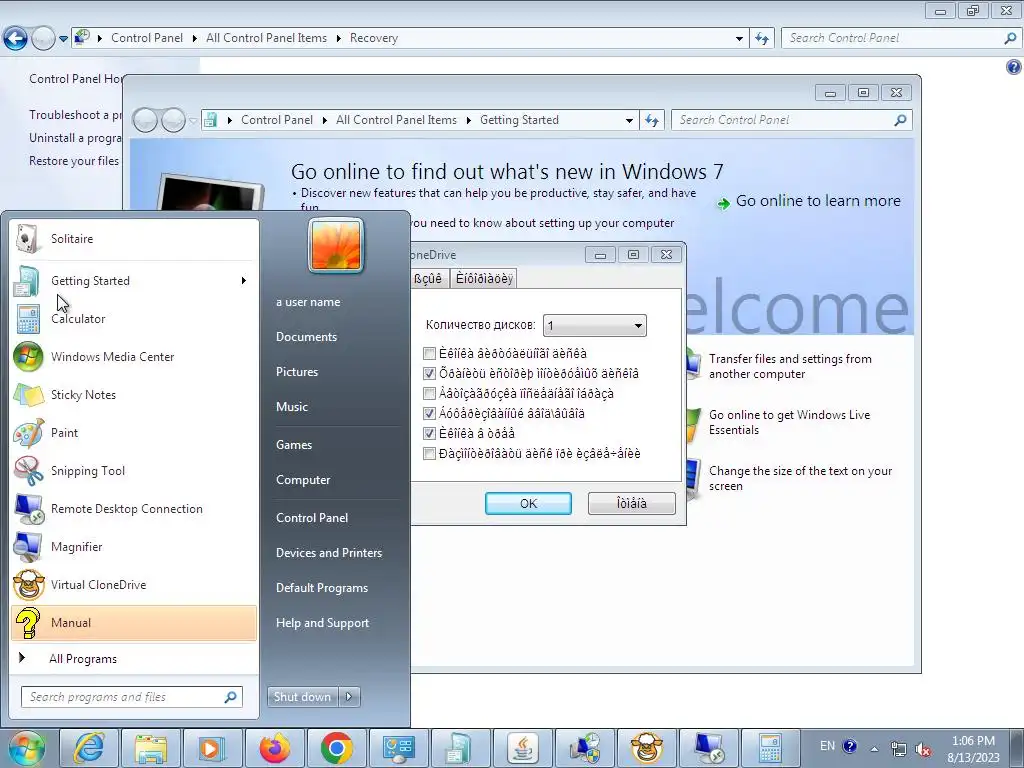Viewport: 1024px width, 768px height.
Task: Launch Firefox from the taskbar
Action: click(x=274, y=748)
